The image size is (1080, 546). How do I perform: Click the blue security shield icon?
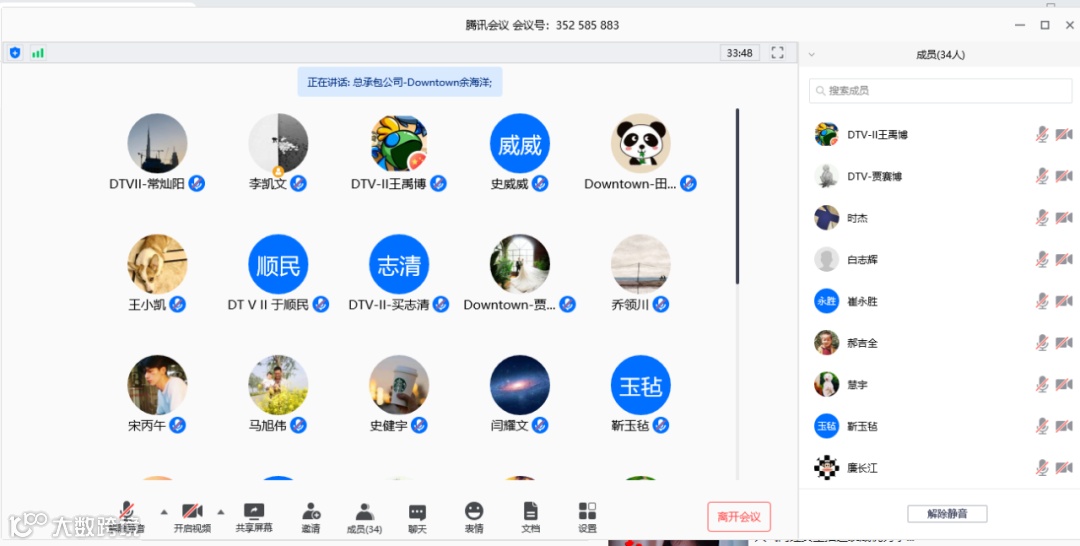coord(15,52)
